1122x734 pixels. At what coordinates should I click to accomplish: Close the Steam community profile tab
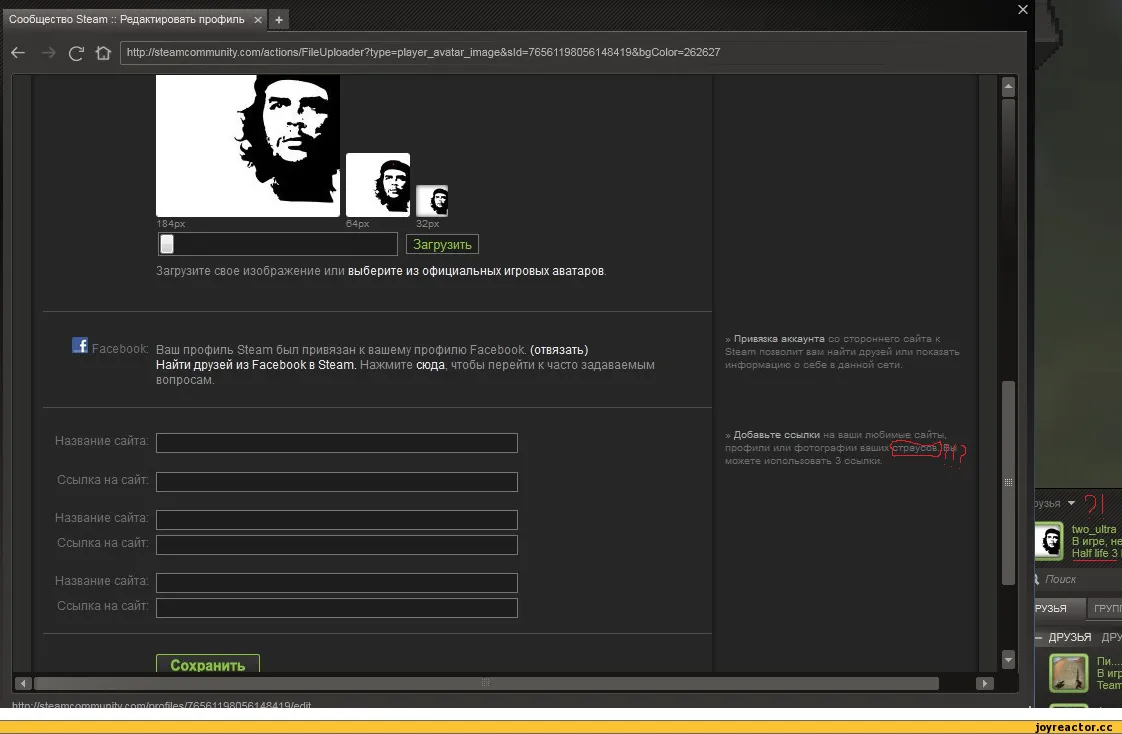click(258, 20)
